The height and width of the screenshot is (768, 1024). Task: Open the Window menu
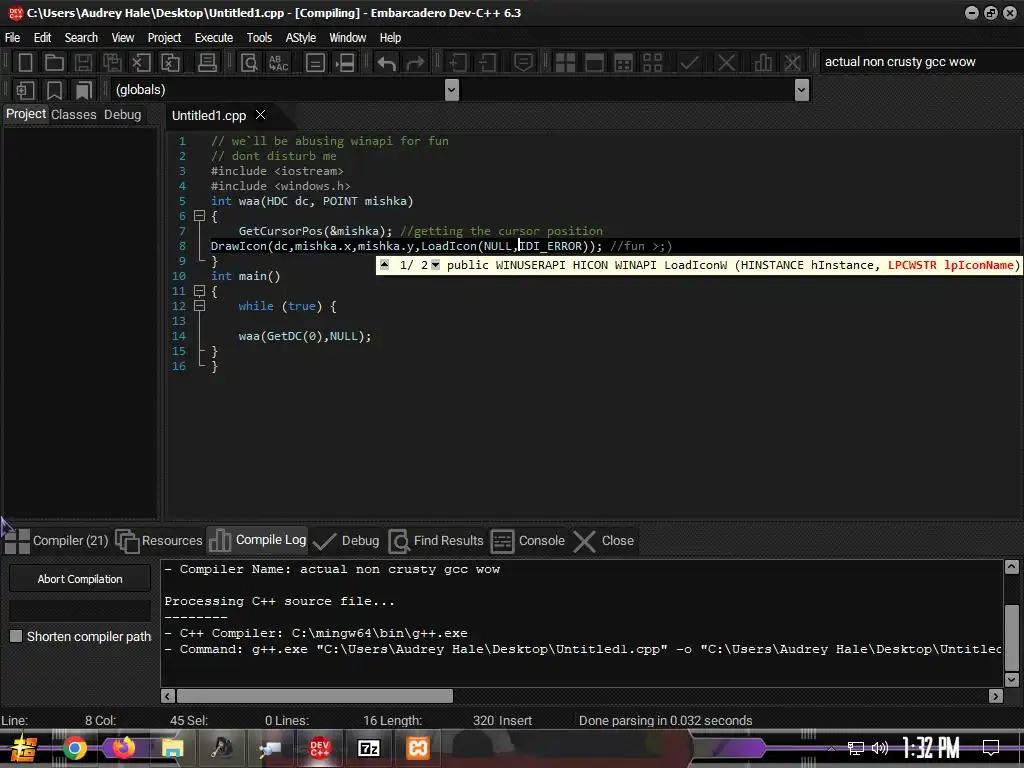pyautogui.click(x=347, y=37)
